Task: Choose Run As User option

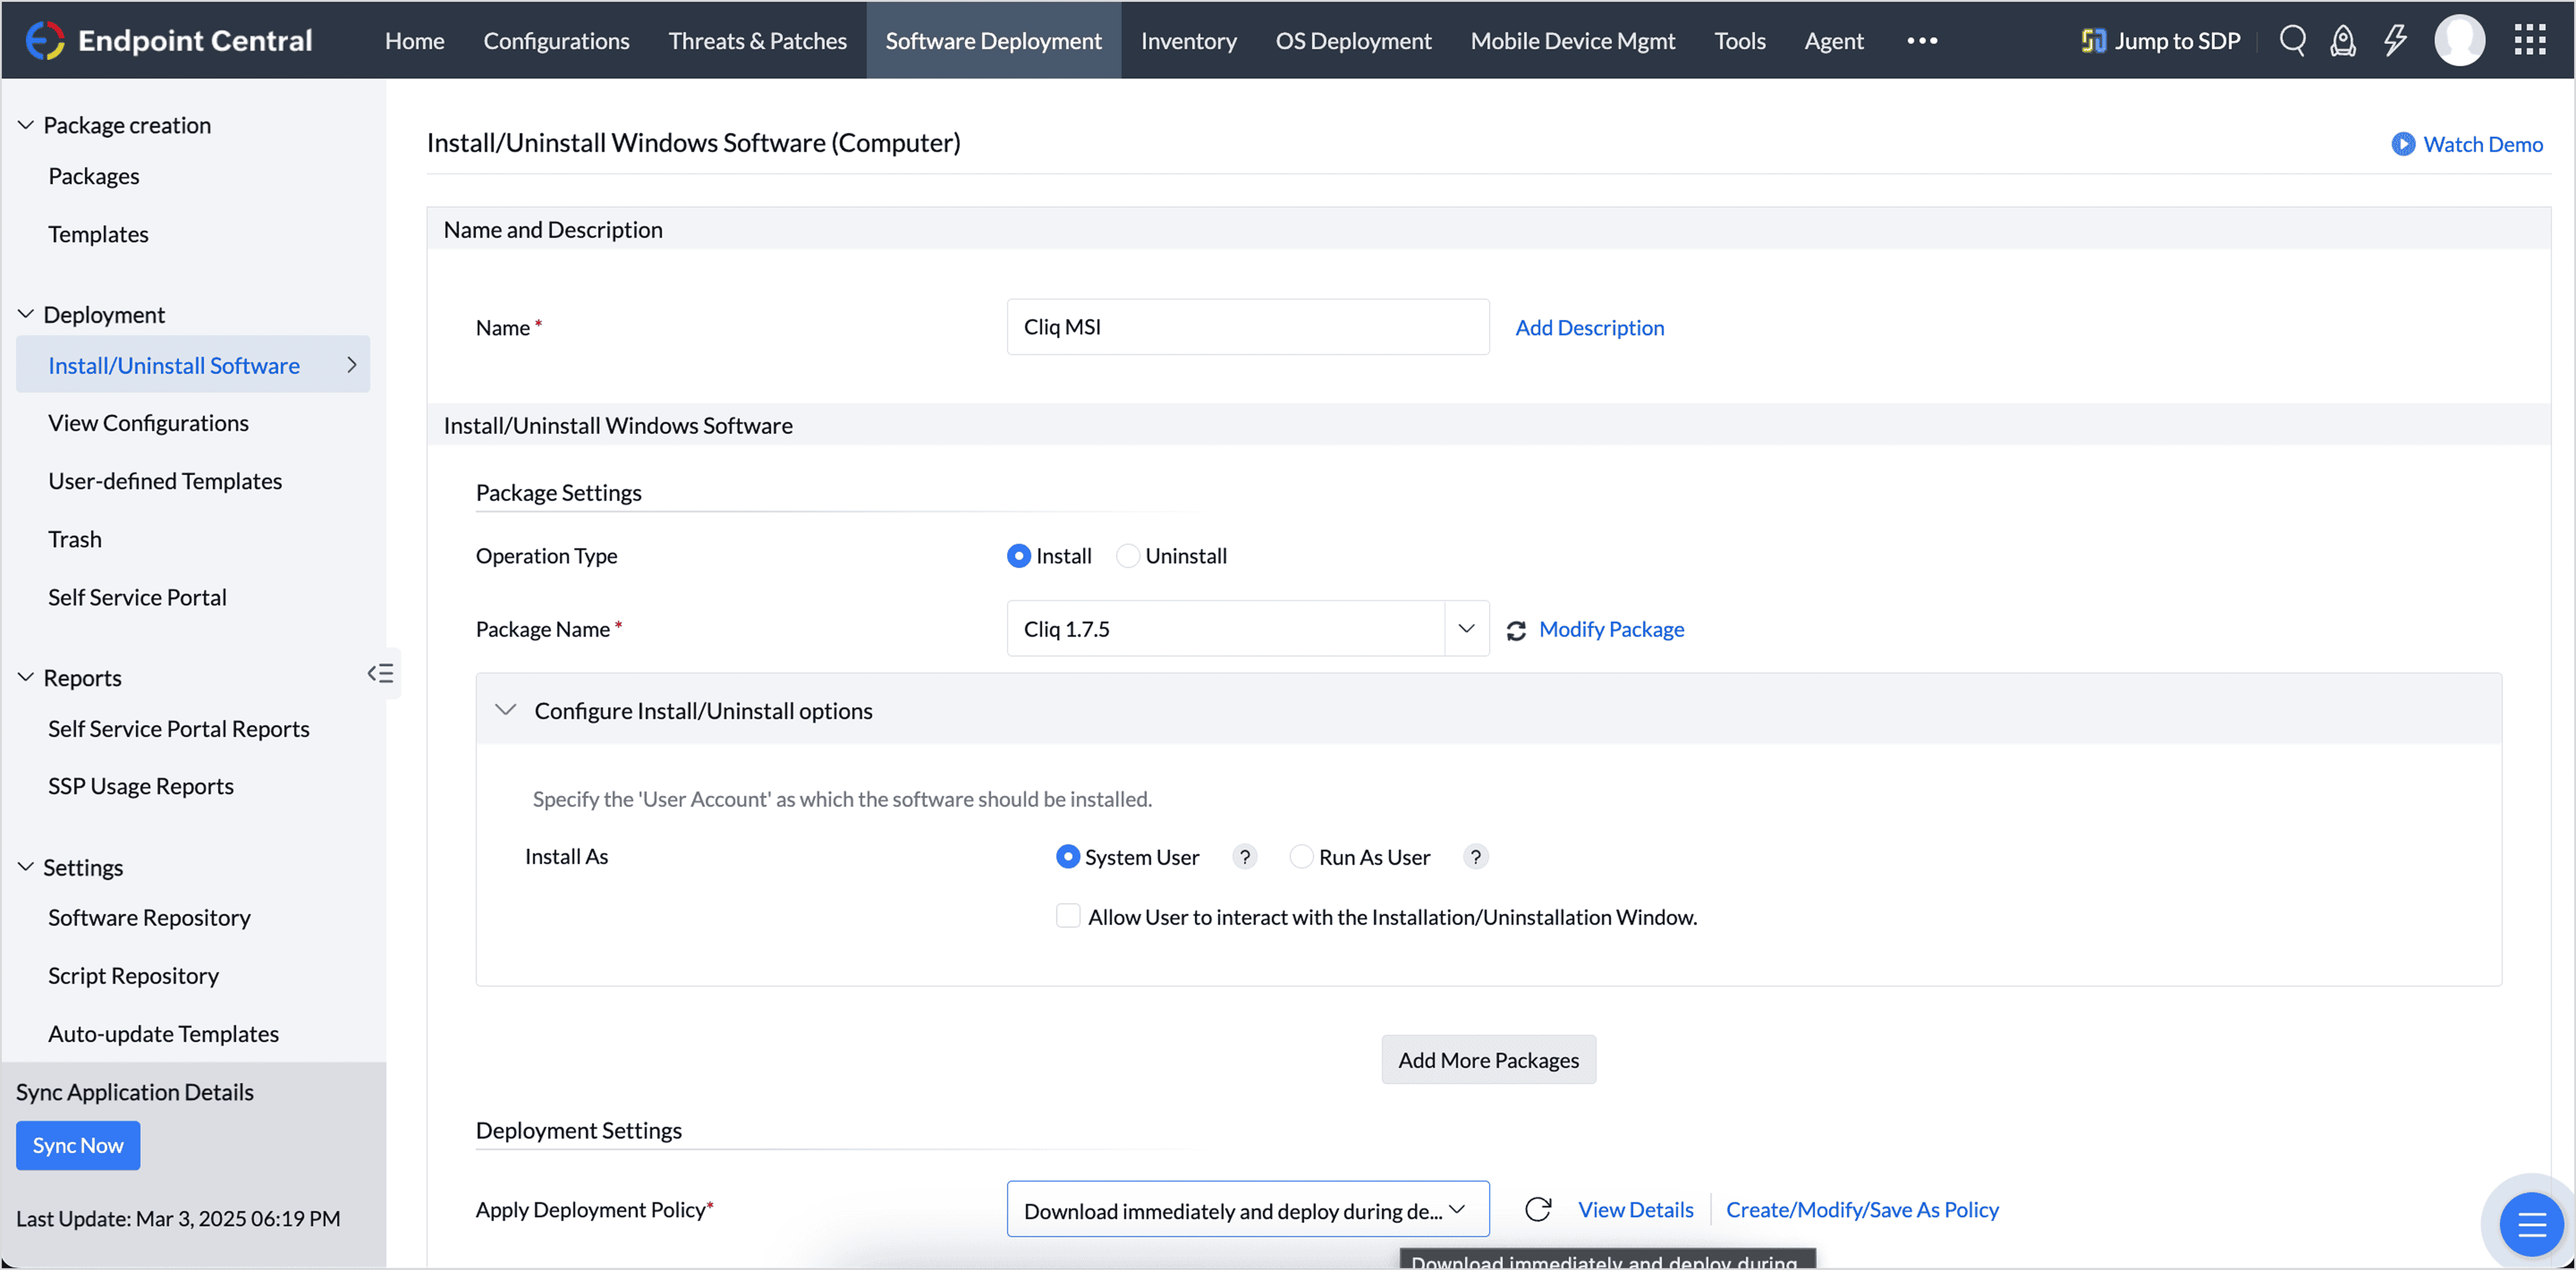Action: coord(1301,857)
